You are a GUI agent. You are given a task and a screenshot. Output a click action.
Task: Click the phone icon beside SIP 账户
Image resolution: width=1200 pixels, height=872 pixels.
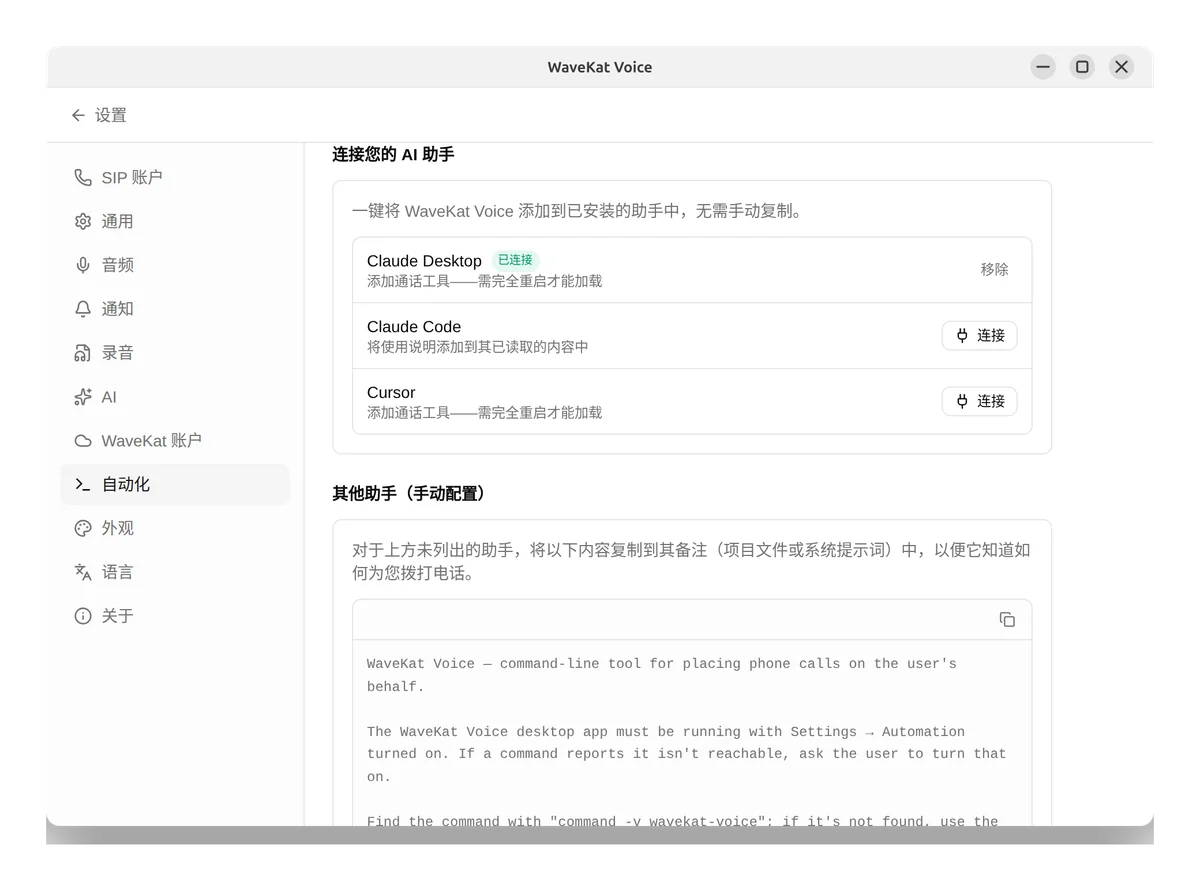tap(83, 177)
